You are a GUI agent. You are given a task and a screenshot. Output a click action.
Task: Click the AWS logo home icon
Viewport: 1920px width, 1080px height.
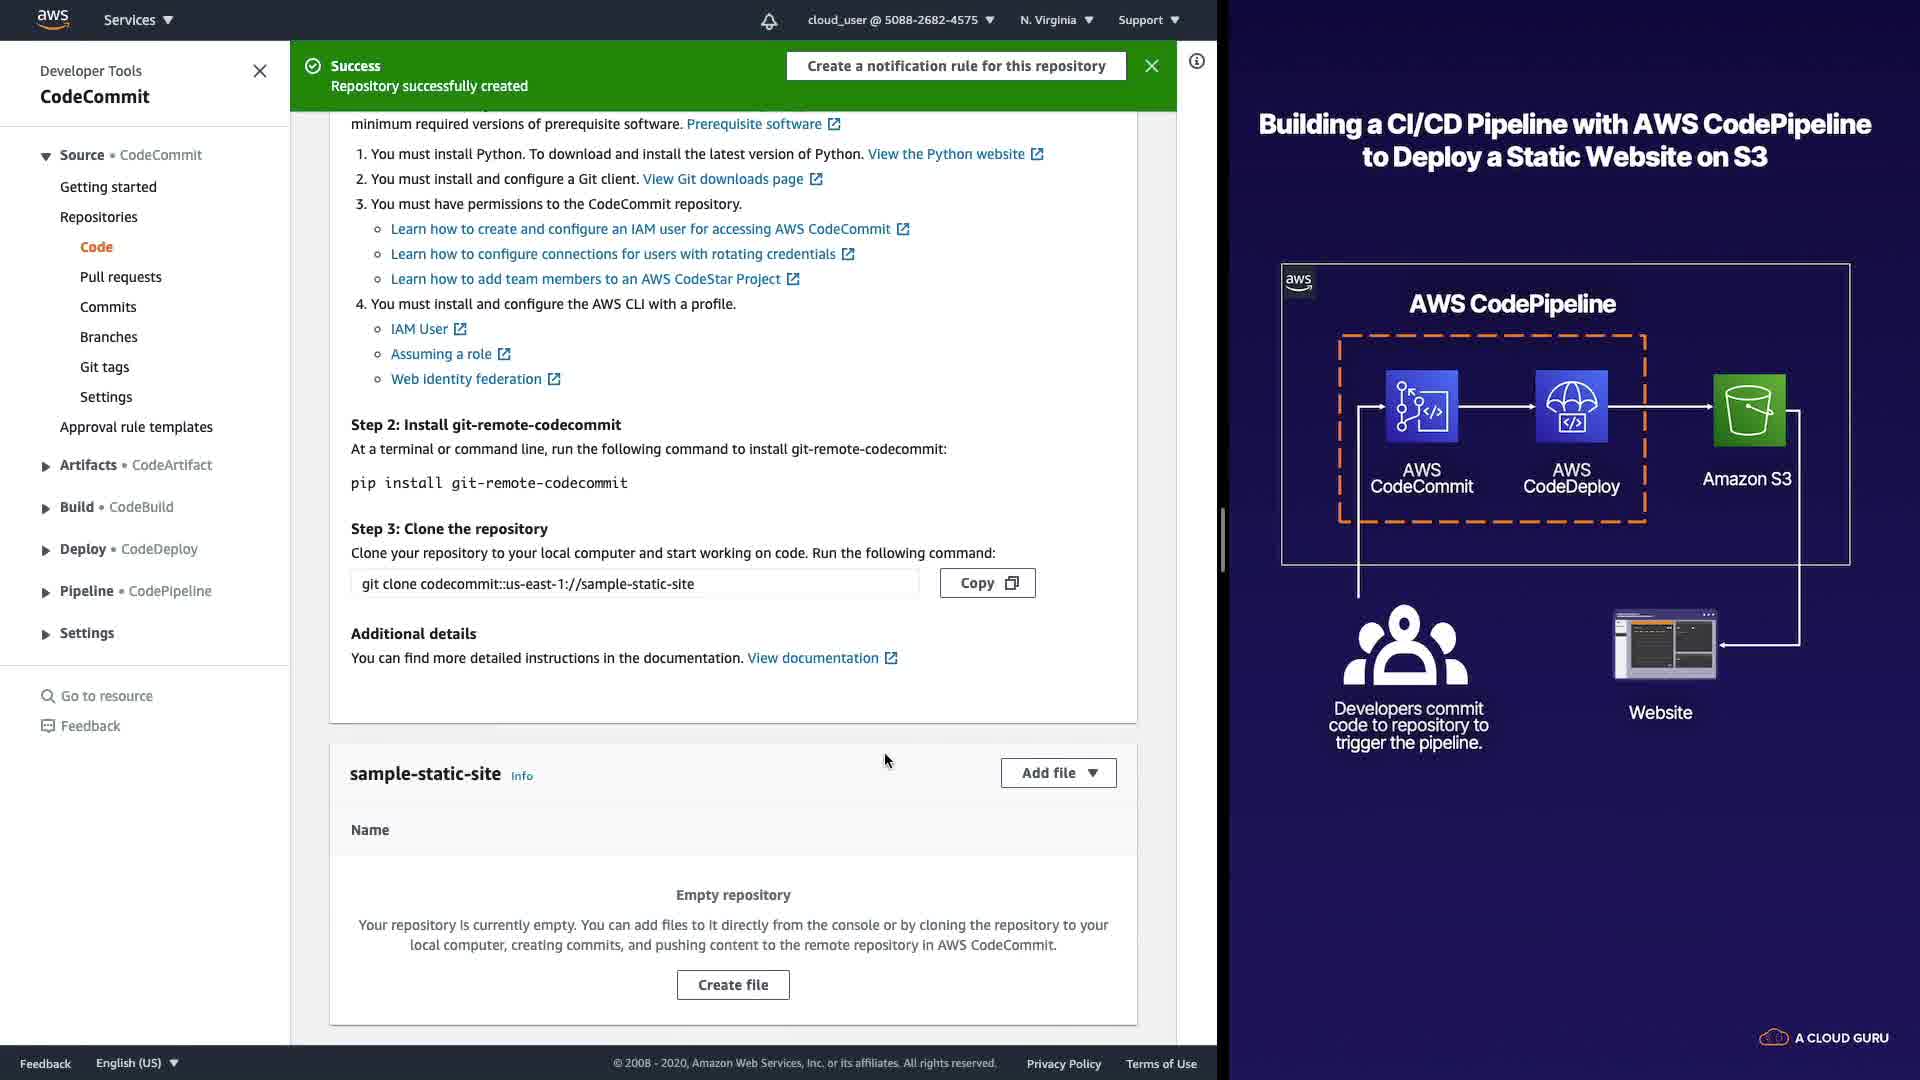click(x=52, y=19)
